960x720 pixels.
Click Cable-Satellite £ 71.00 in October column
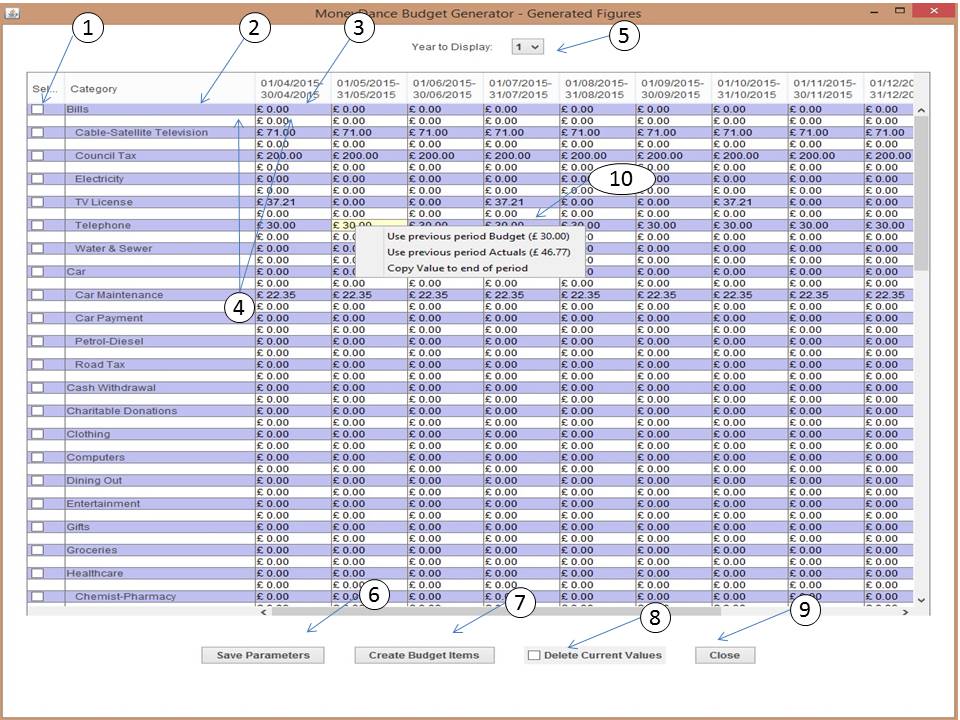pos(749,133)
